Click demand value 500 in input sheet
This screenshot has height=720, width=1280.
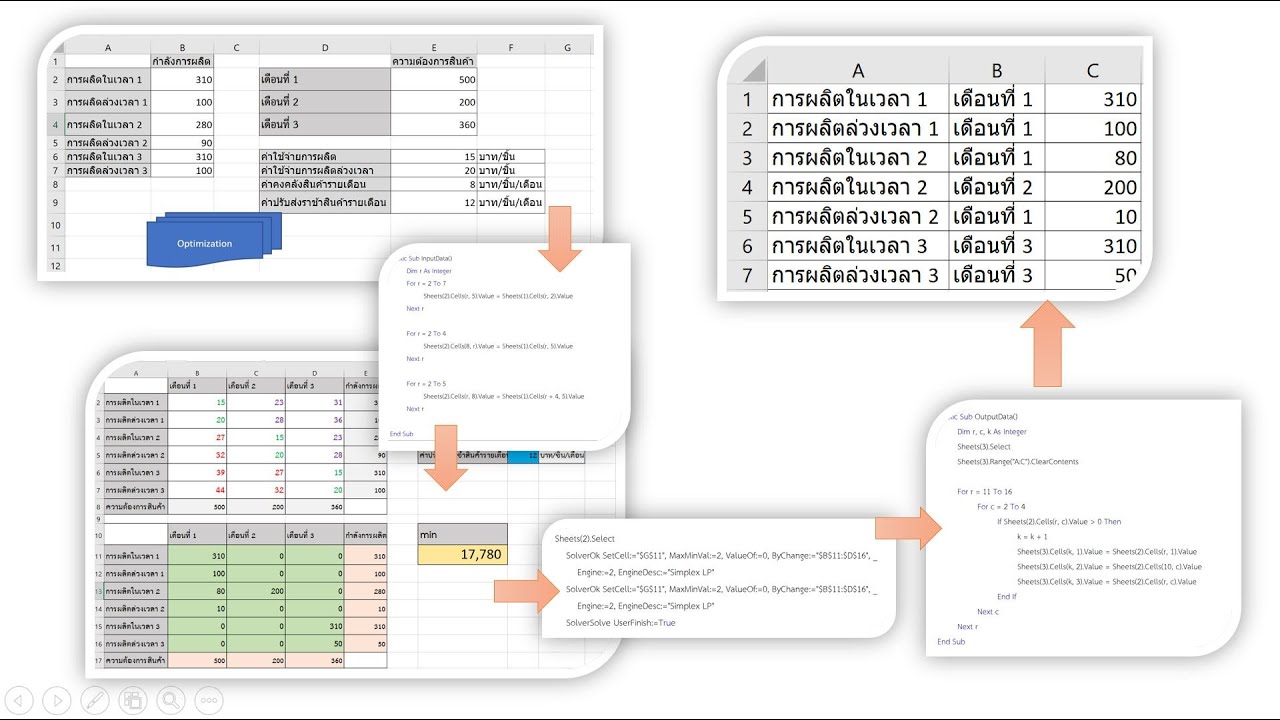click(x=434, y=79)
